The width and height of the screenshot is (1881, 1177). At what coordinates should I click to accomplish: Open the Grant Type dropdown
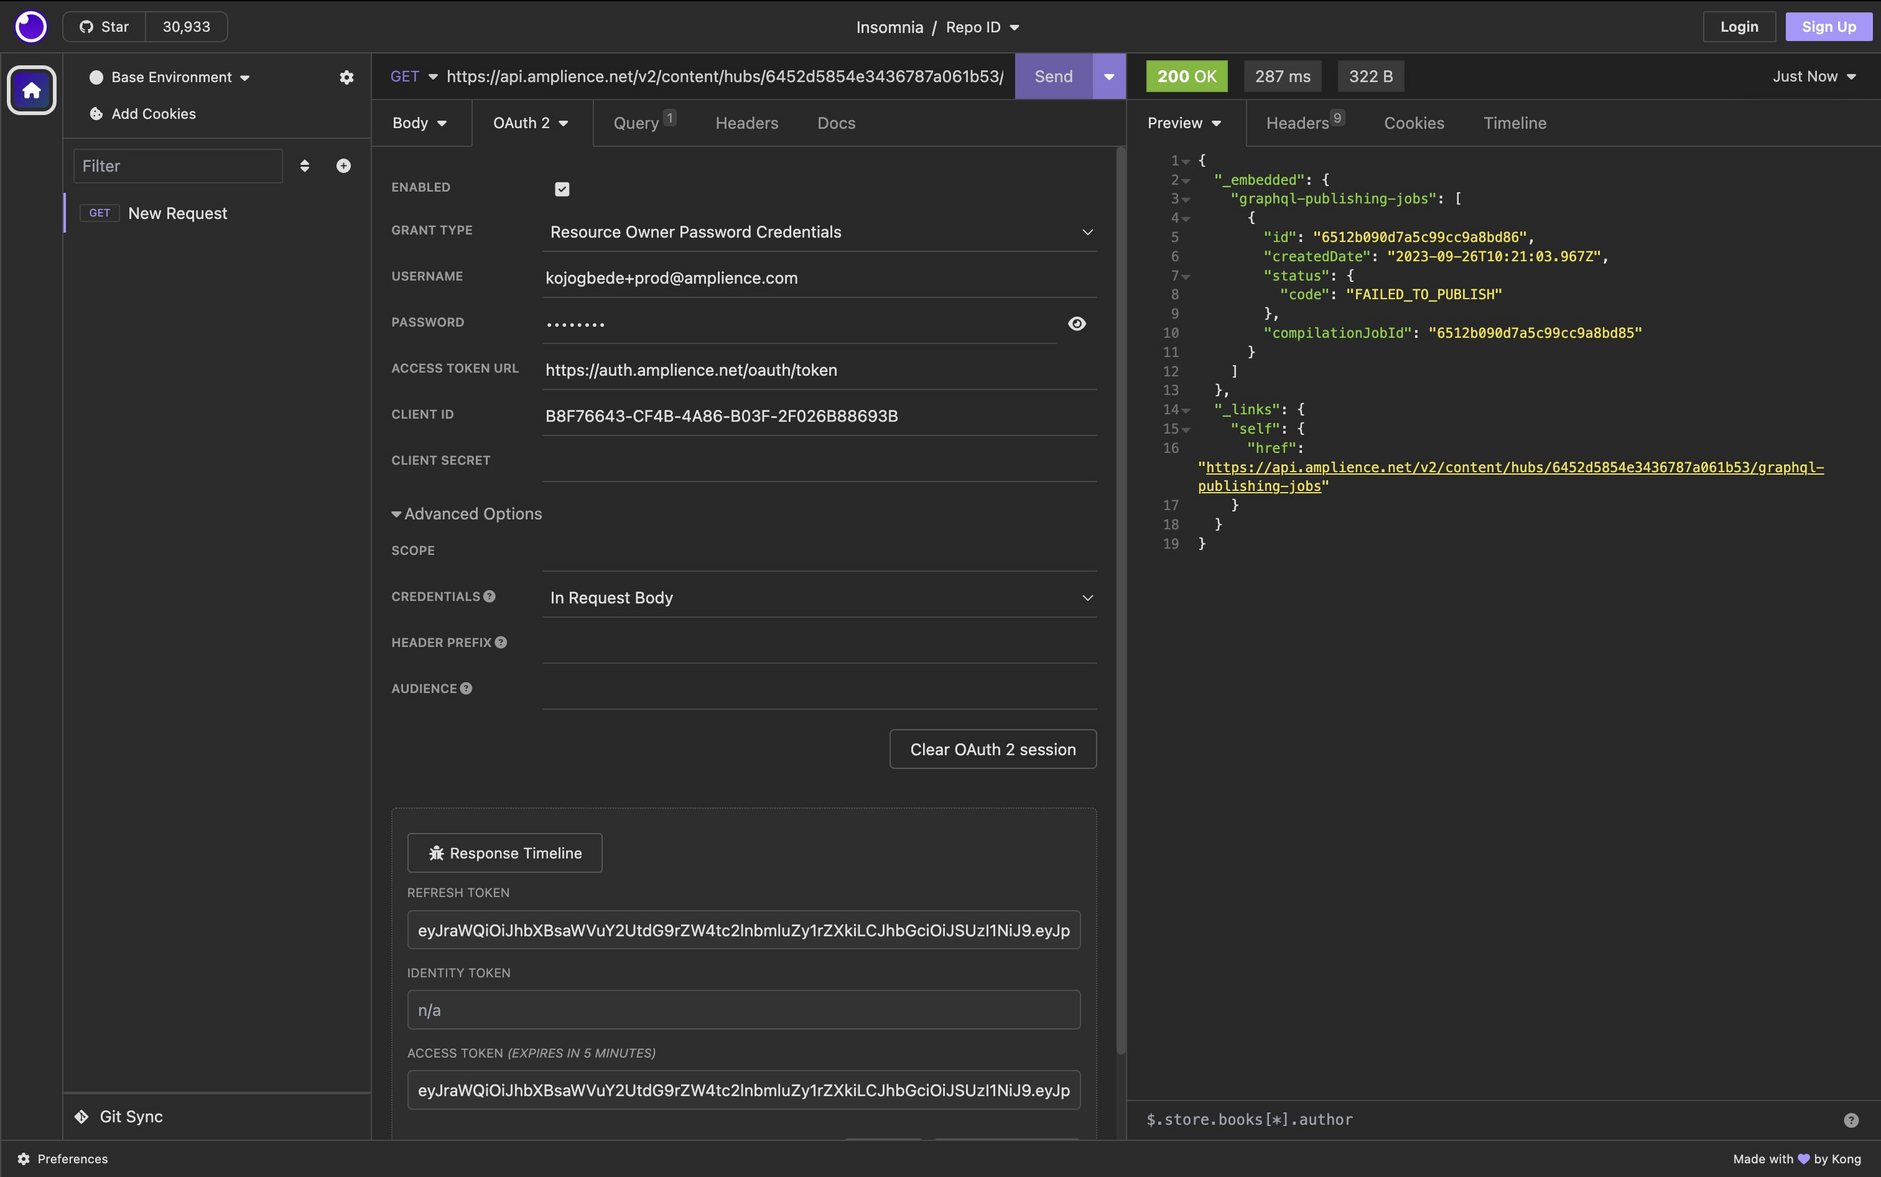[820, 232]
